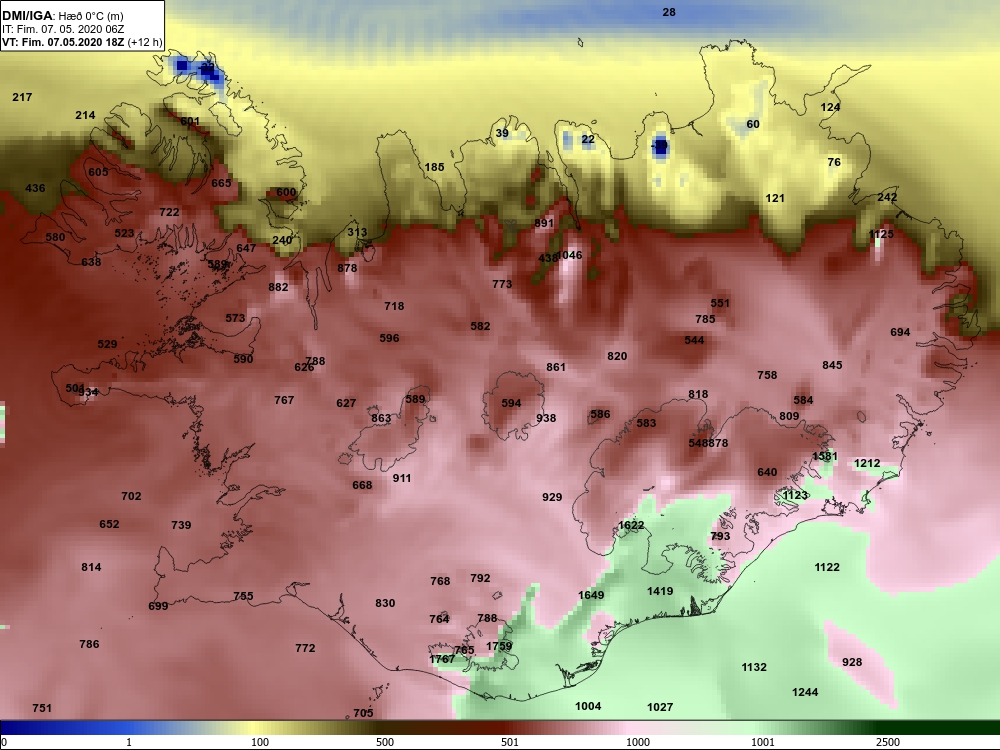The image size is (1000, 750).
Task: Click the map value 436
Action: click(x=35, y=188)
